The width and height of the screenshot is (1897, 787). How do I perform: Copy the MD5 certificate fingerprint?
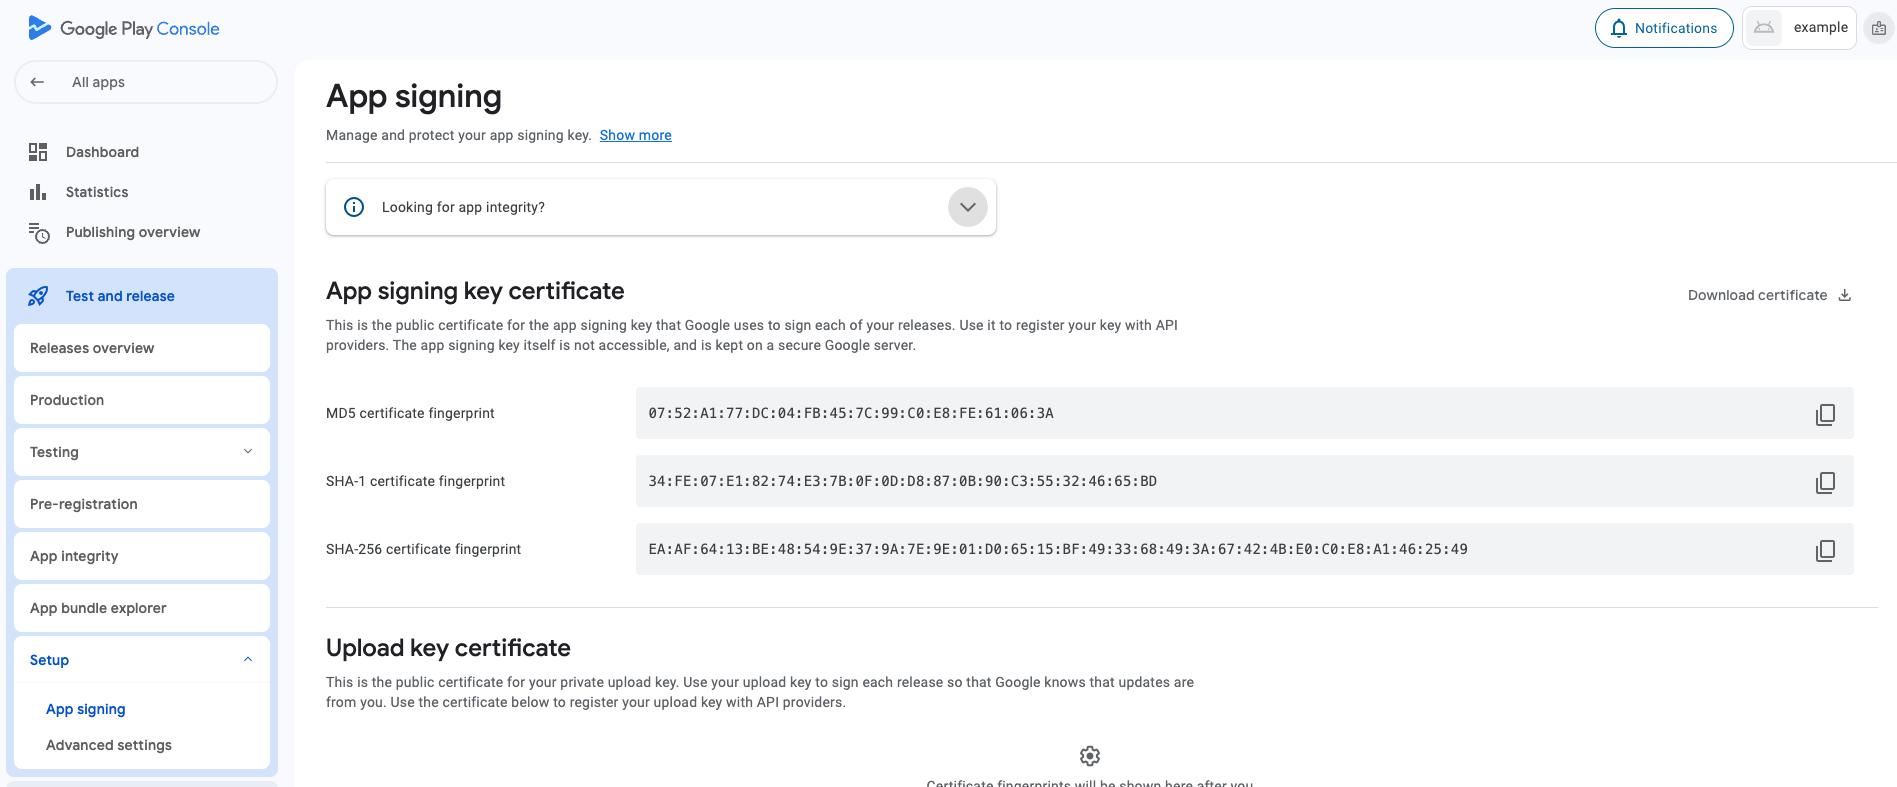(x=1825, y=414)
